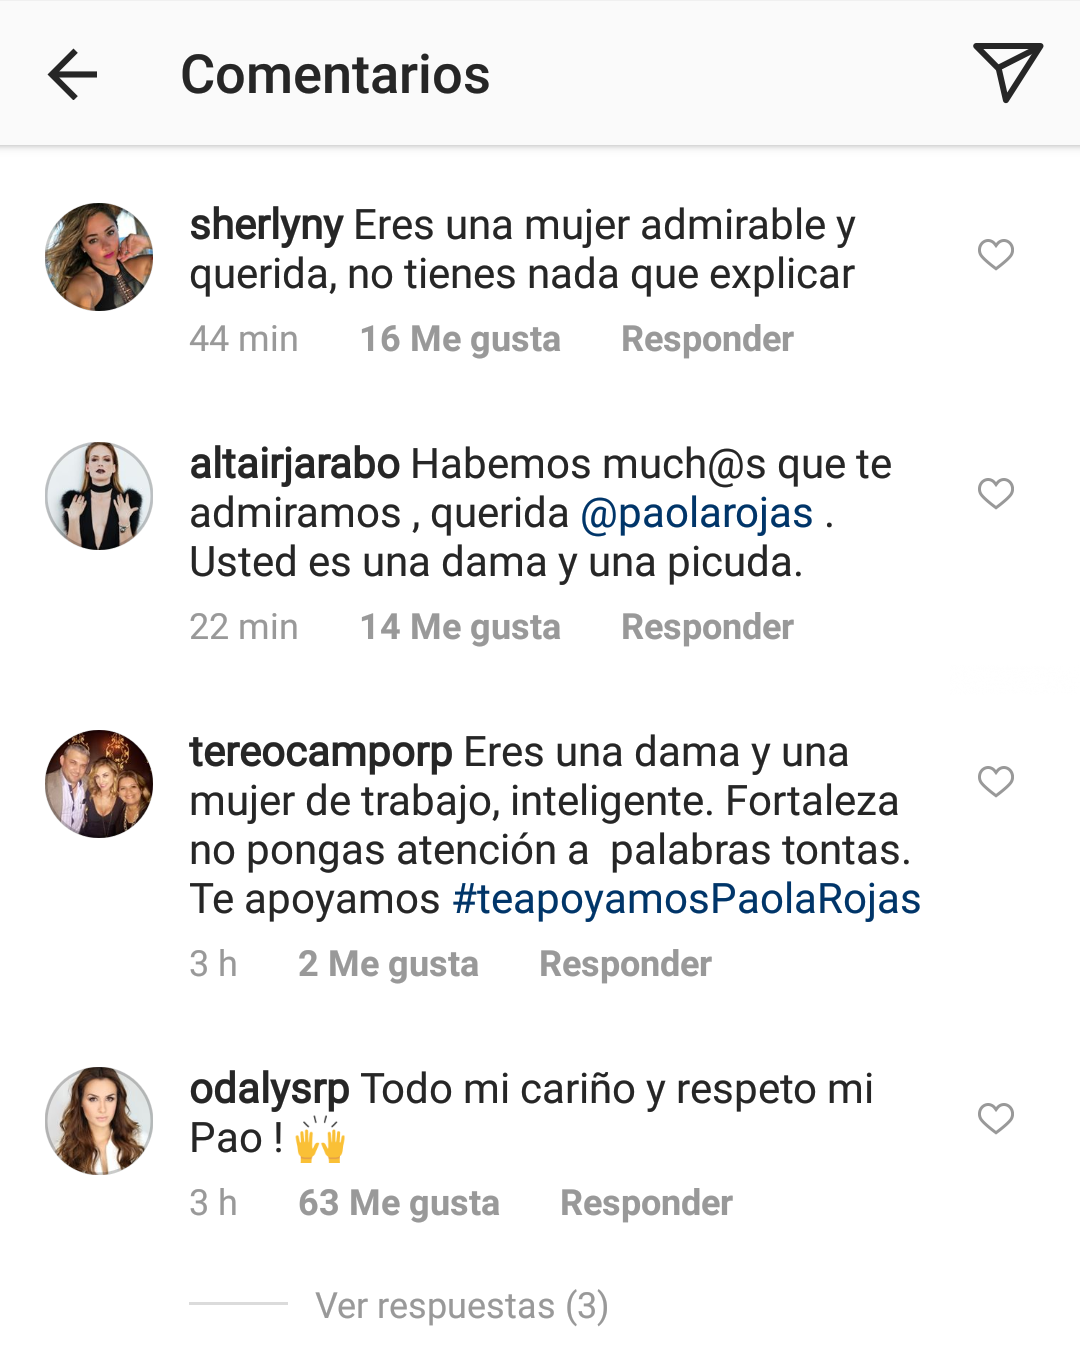Image resolution: width=1080 pixels, height=1360 pixels.
Task: Reply to altairjarabo's comment
Action: tap(707, 627)
